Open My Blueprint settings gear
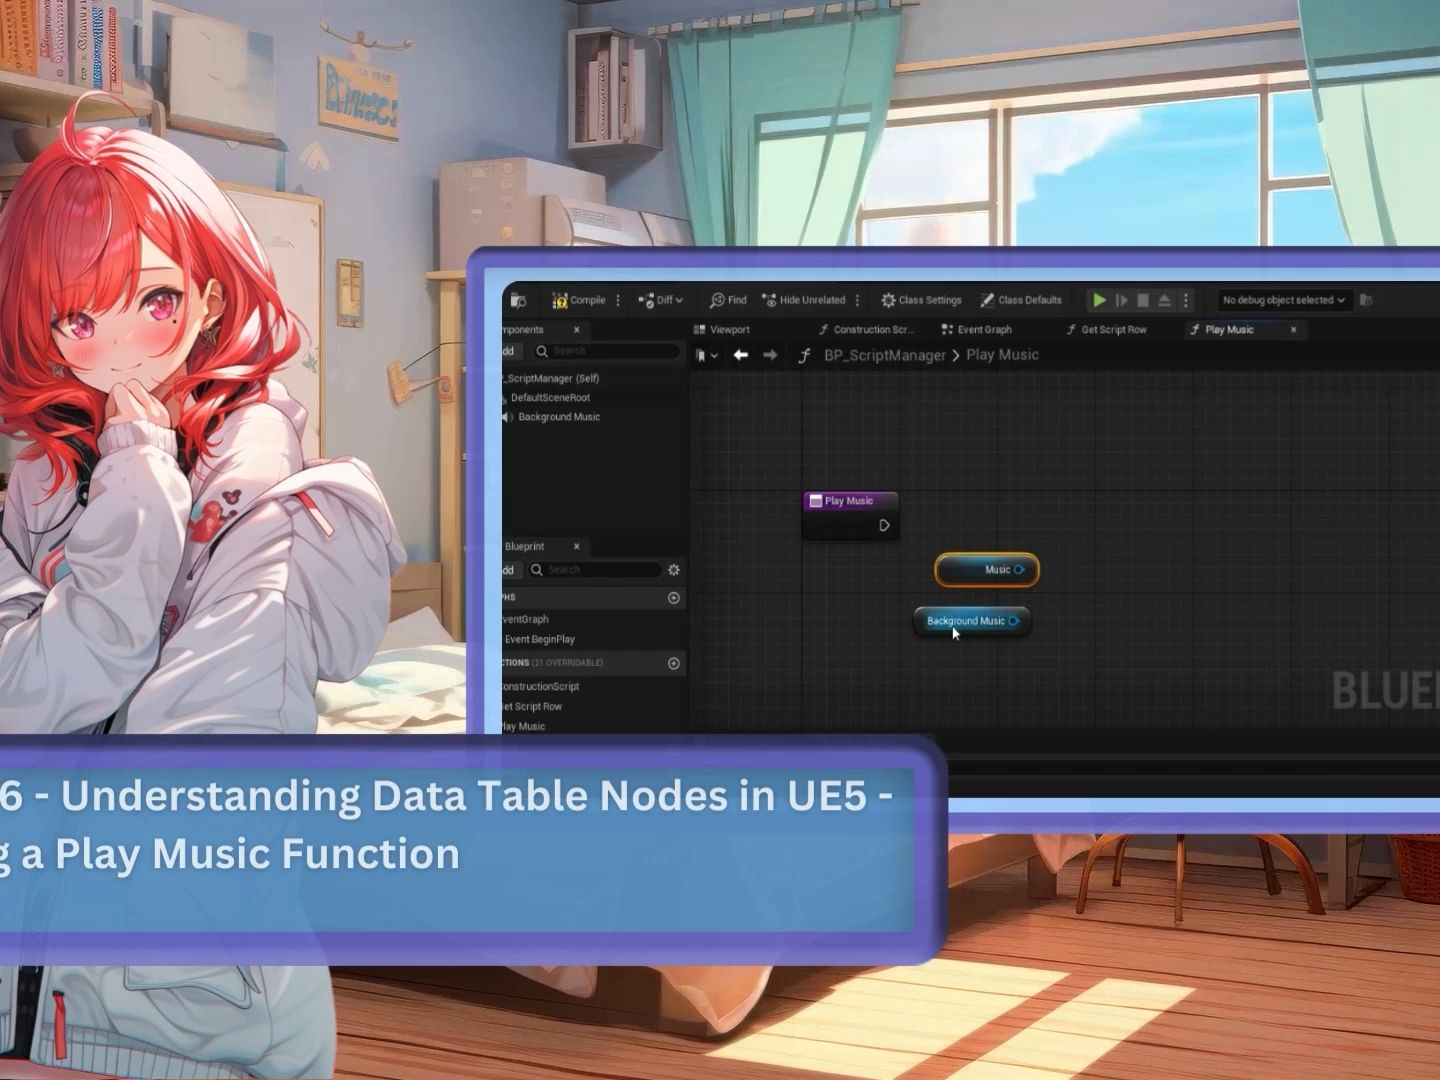1440x1080 pixels. (x=674, y=569)
